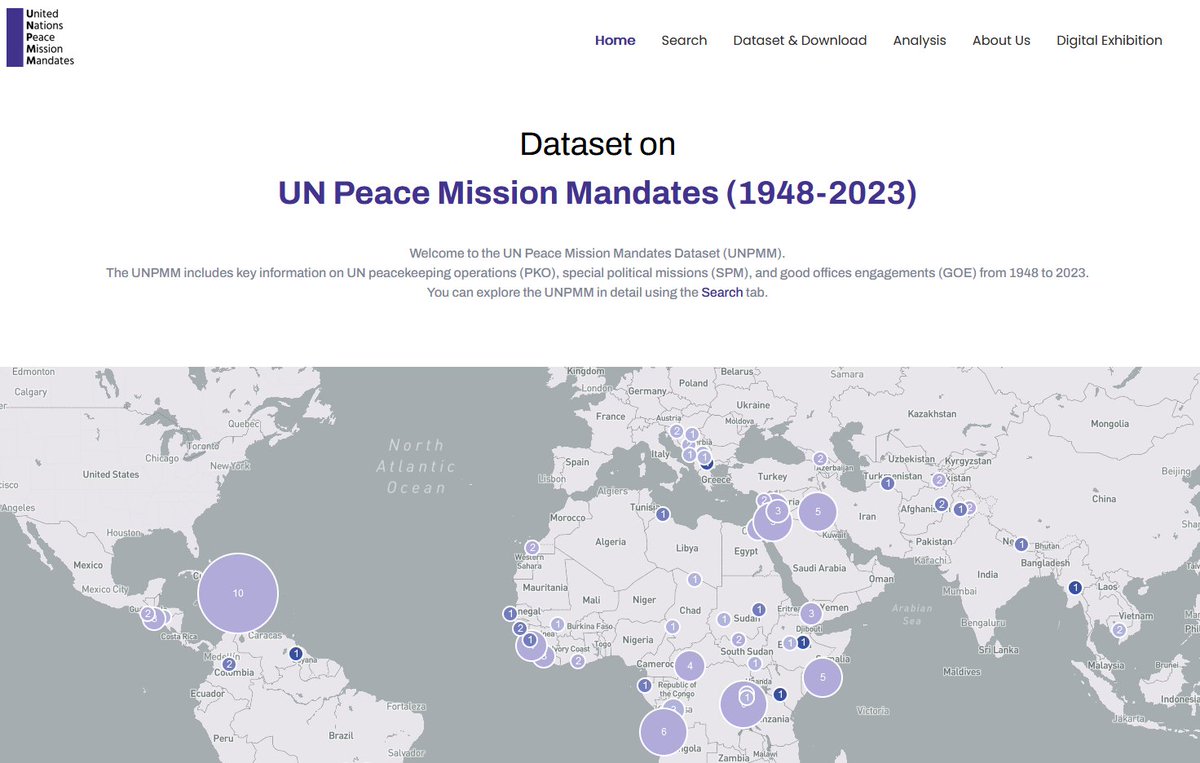Click the marker 1 in southern Libya
The image size is (1200, 763).
coord(694,579)
